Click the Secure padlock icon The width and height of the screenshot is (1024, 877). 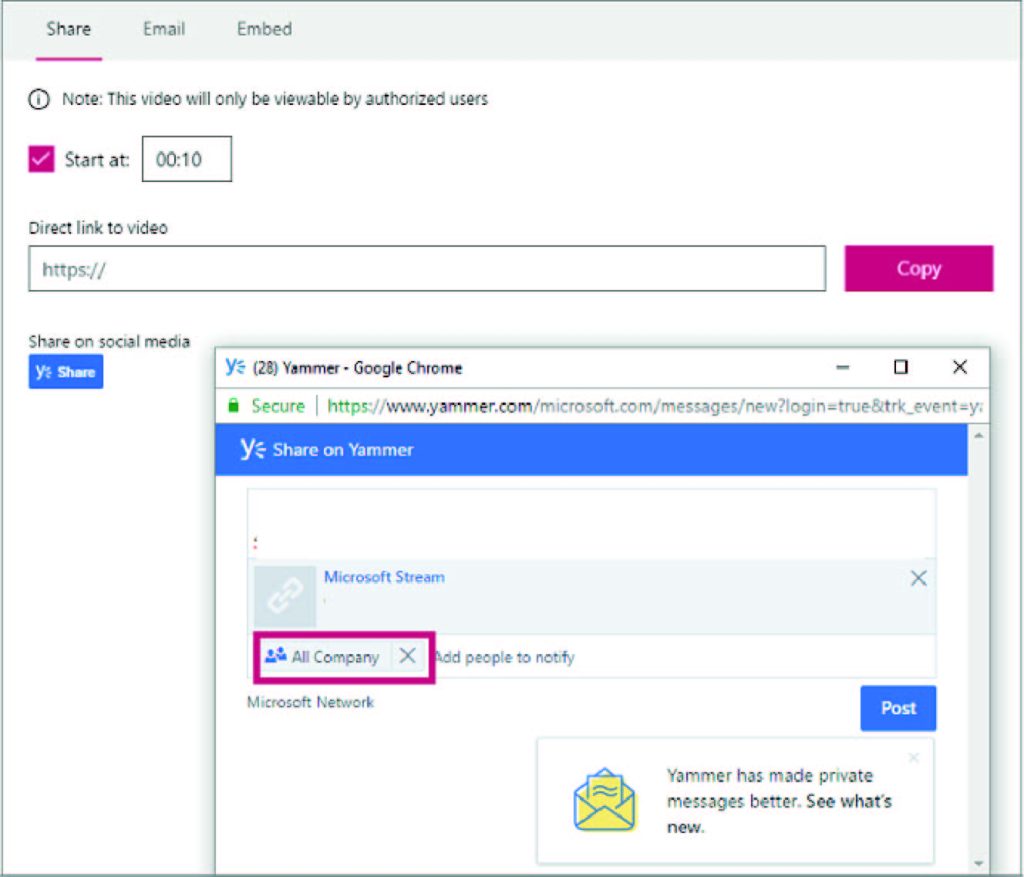coord(233,406)
